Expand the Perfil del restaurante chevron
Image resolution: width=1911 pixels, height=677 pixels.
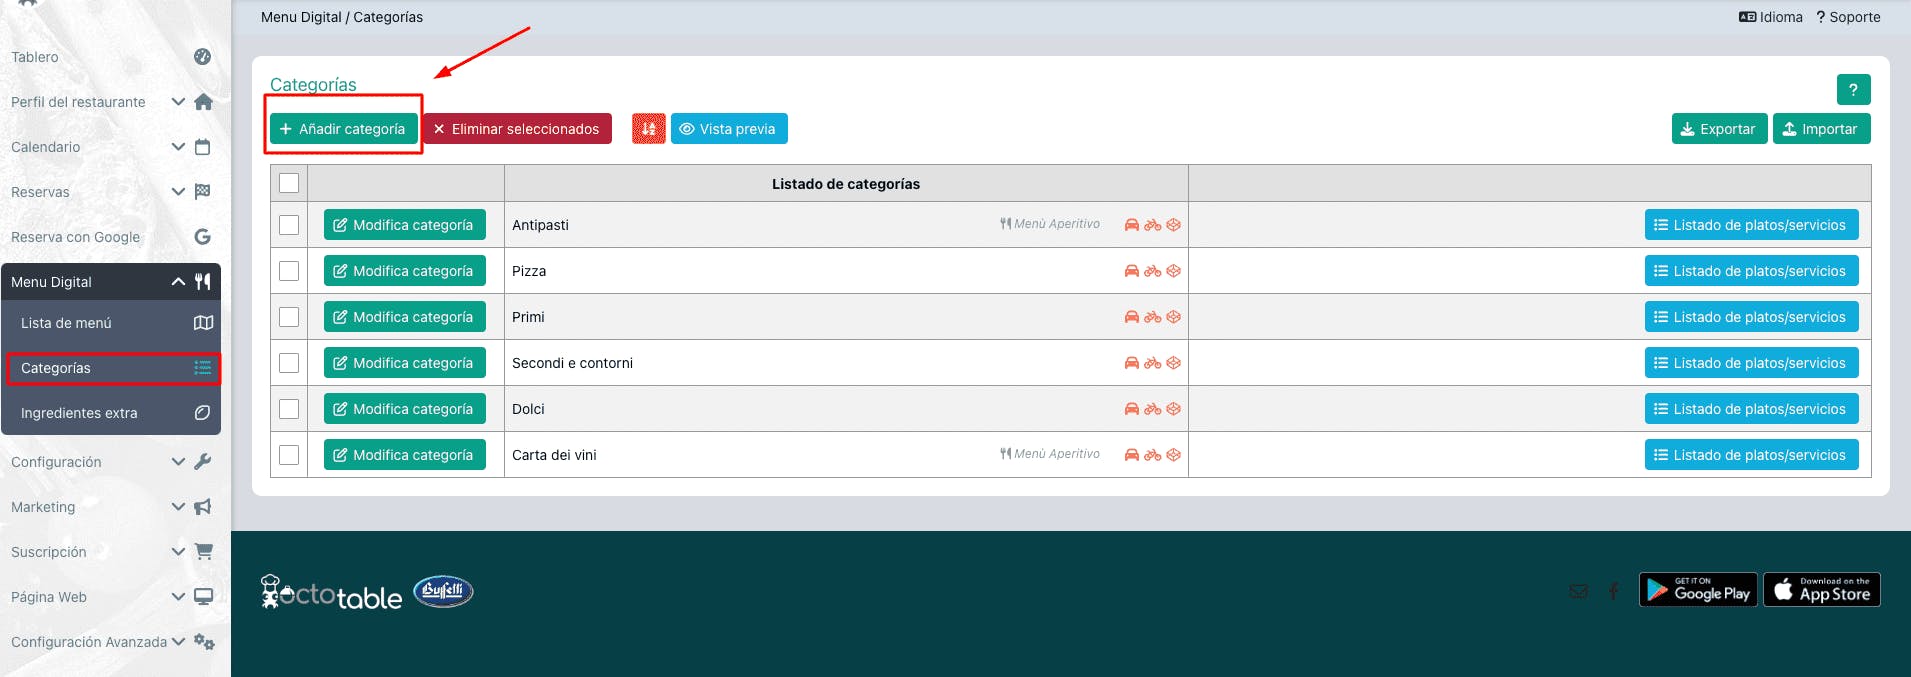(x=178, y=102)
